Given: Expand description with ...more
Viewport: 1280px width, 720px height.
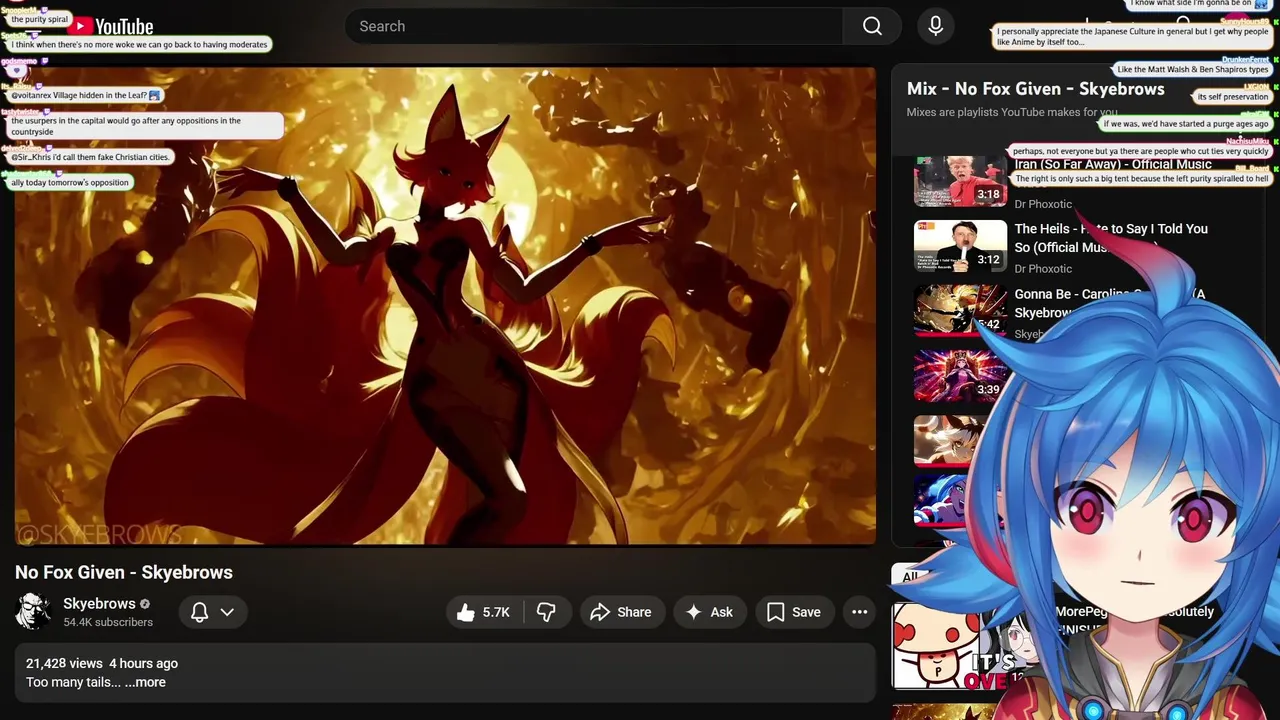Looking at the screenshot, I should tap(145, 682).
